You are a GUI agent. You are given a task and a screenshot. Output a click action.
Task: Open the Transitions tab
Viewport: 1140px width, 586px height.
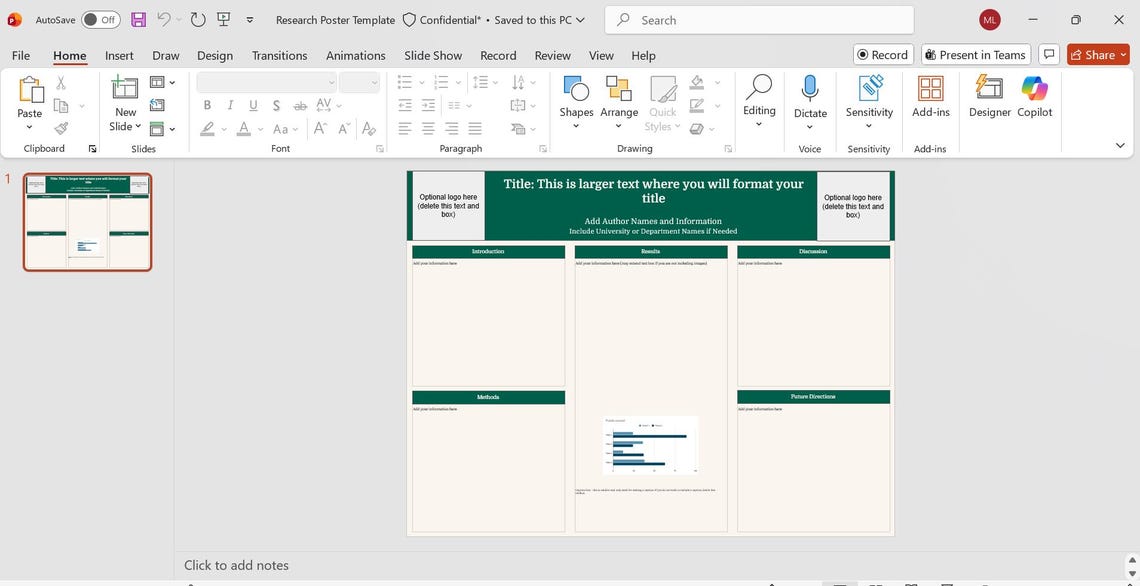coord(279,55)
